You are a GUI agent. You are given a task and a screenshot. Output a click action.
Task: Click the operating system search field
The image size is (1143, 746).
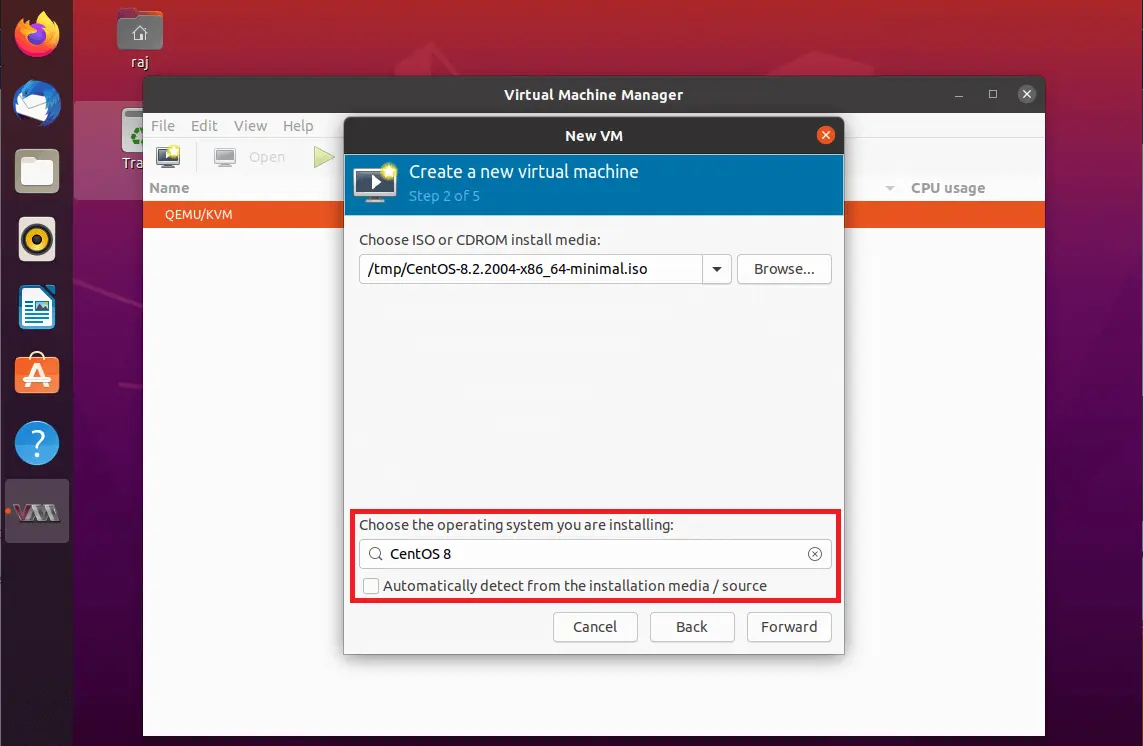595,554
